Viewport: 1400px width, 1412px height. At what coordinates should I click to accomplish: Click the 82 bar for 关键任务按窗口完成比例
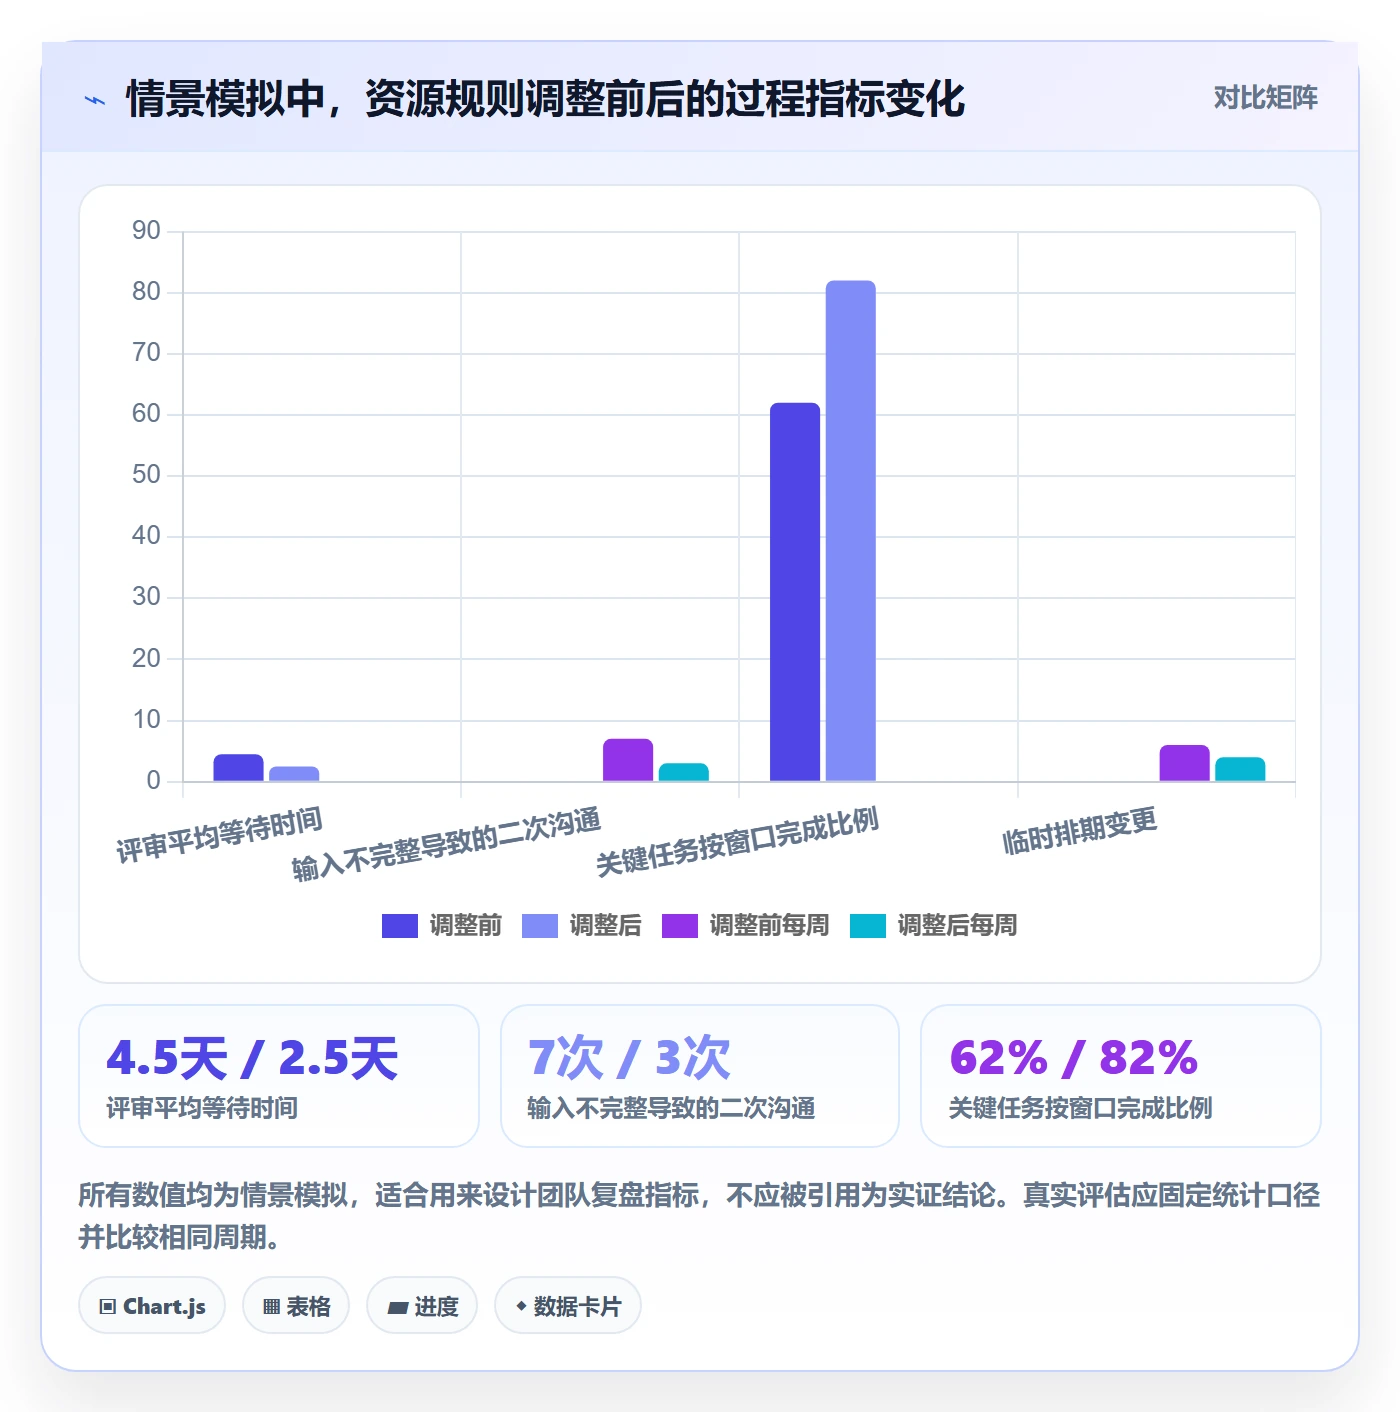click(851, 531)
